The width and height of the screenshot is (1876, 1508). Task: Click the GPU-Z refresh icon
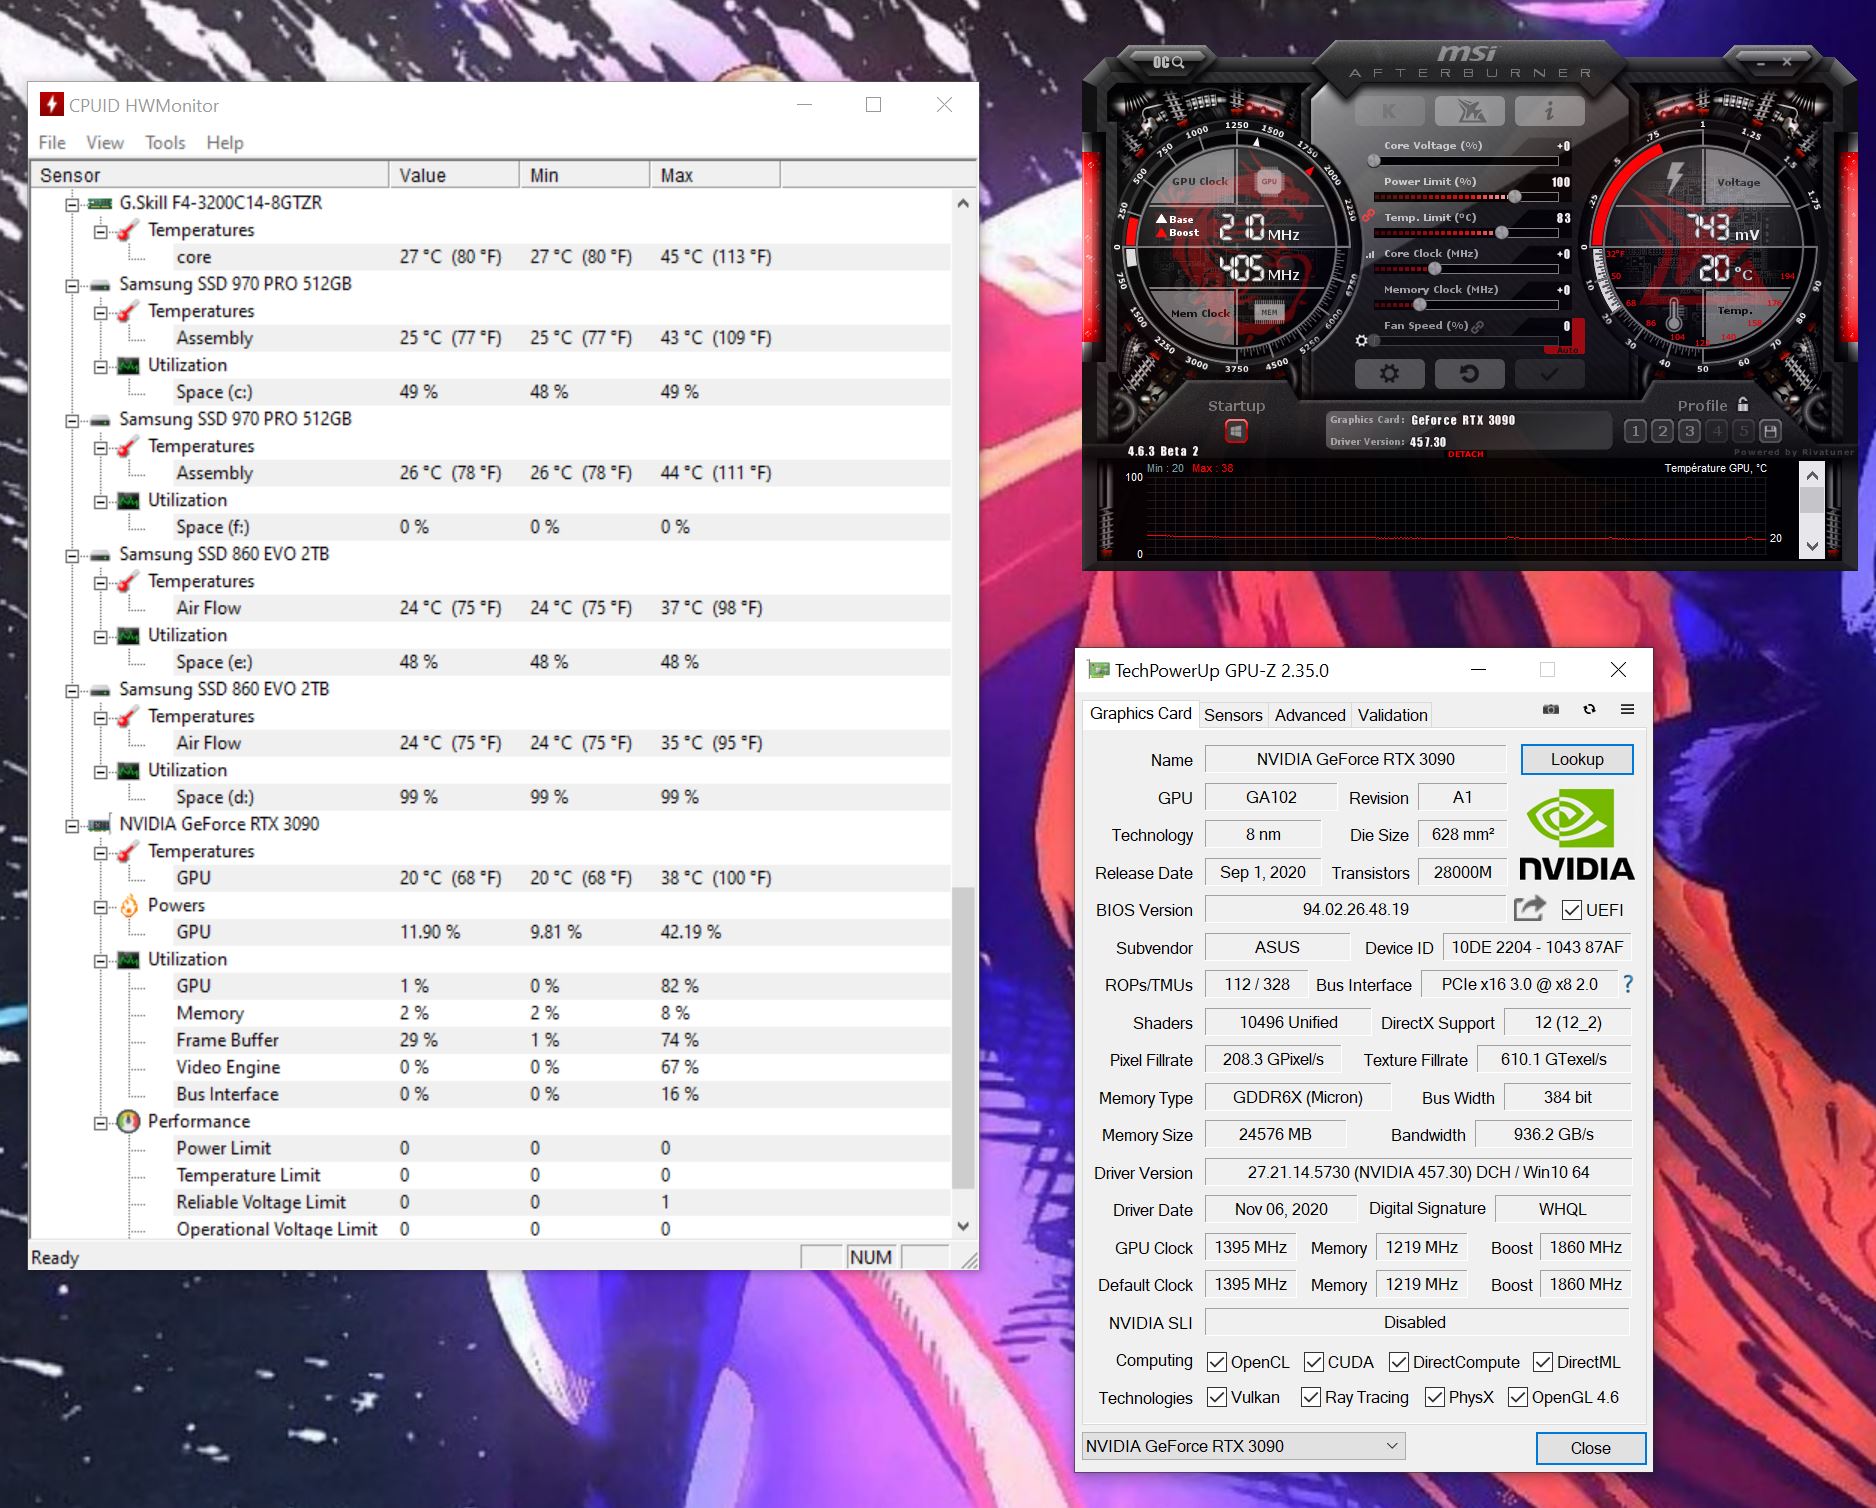1589,709
